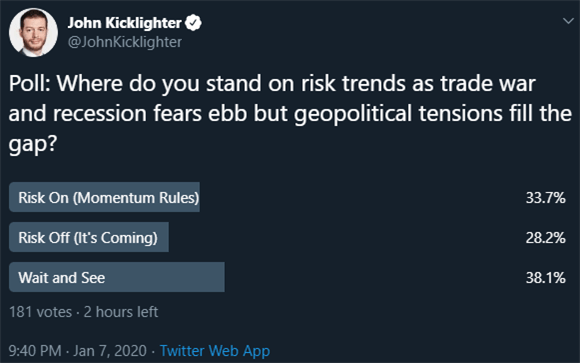Screen dimensions: 580x363
Task: Click the 28.2% poll result
Action: (546, 238)
